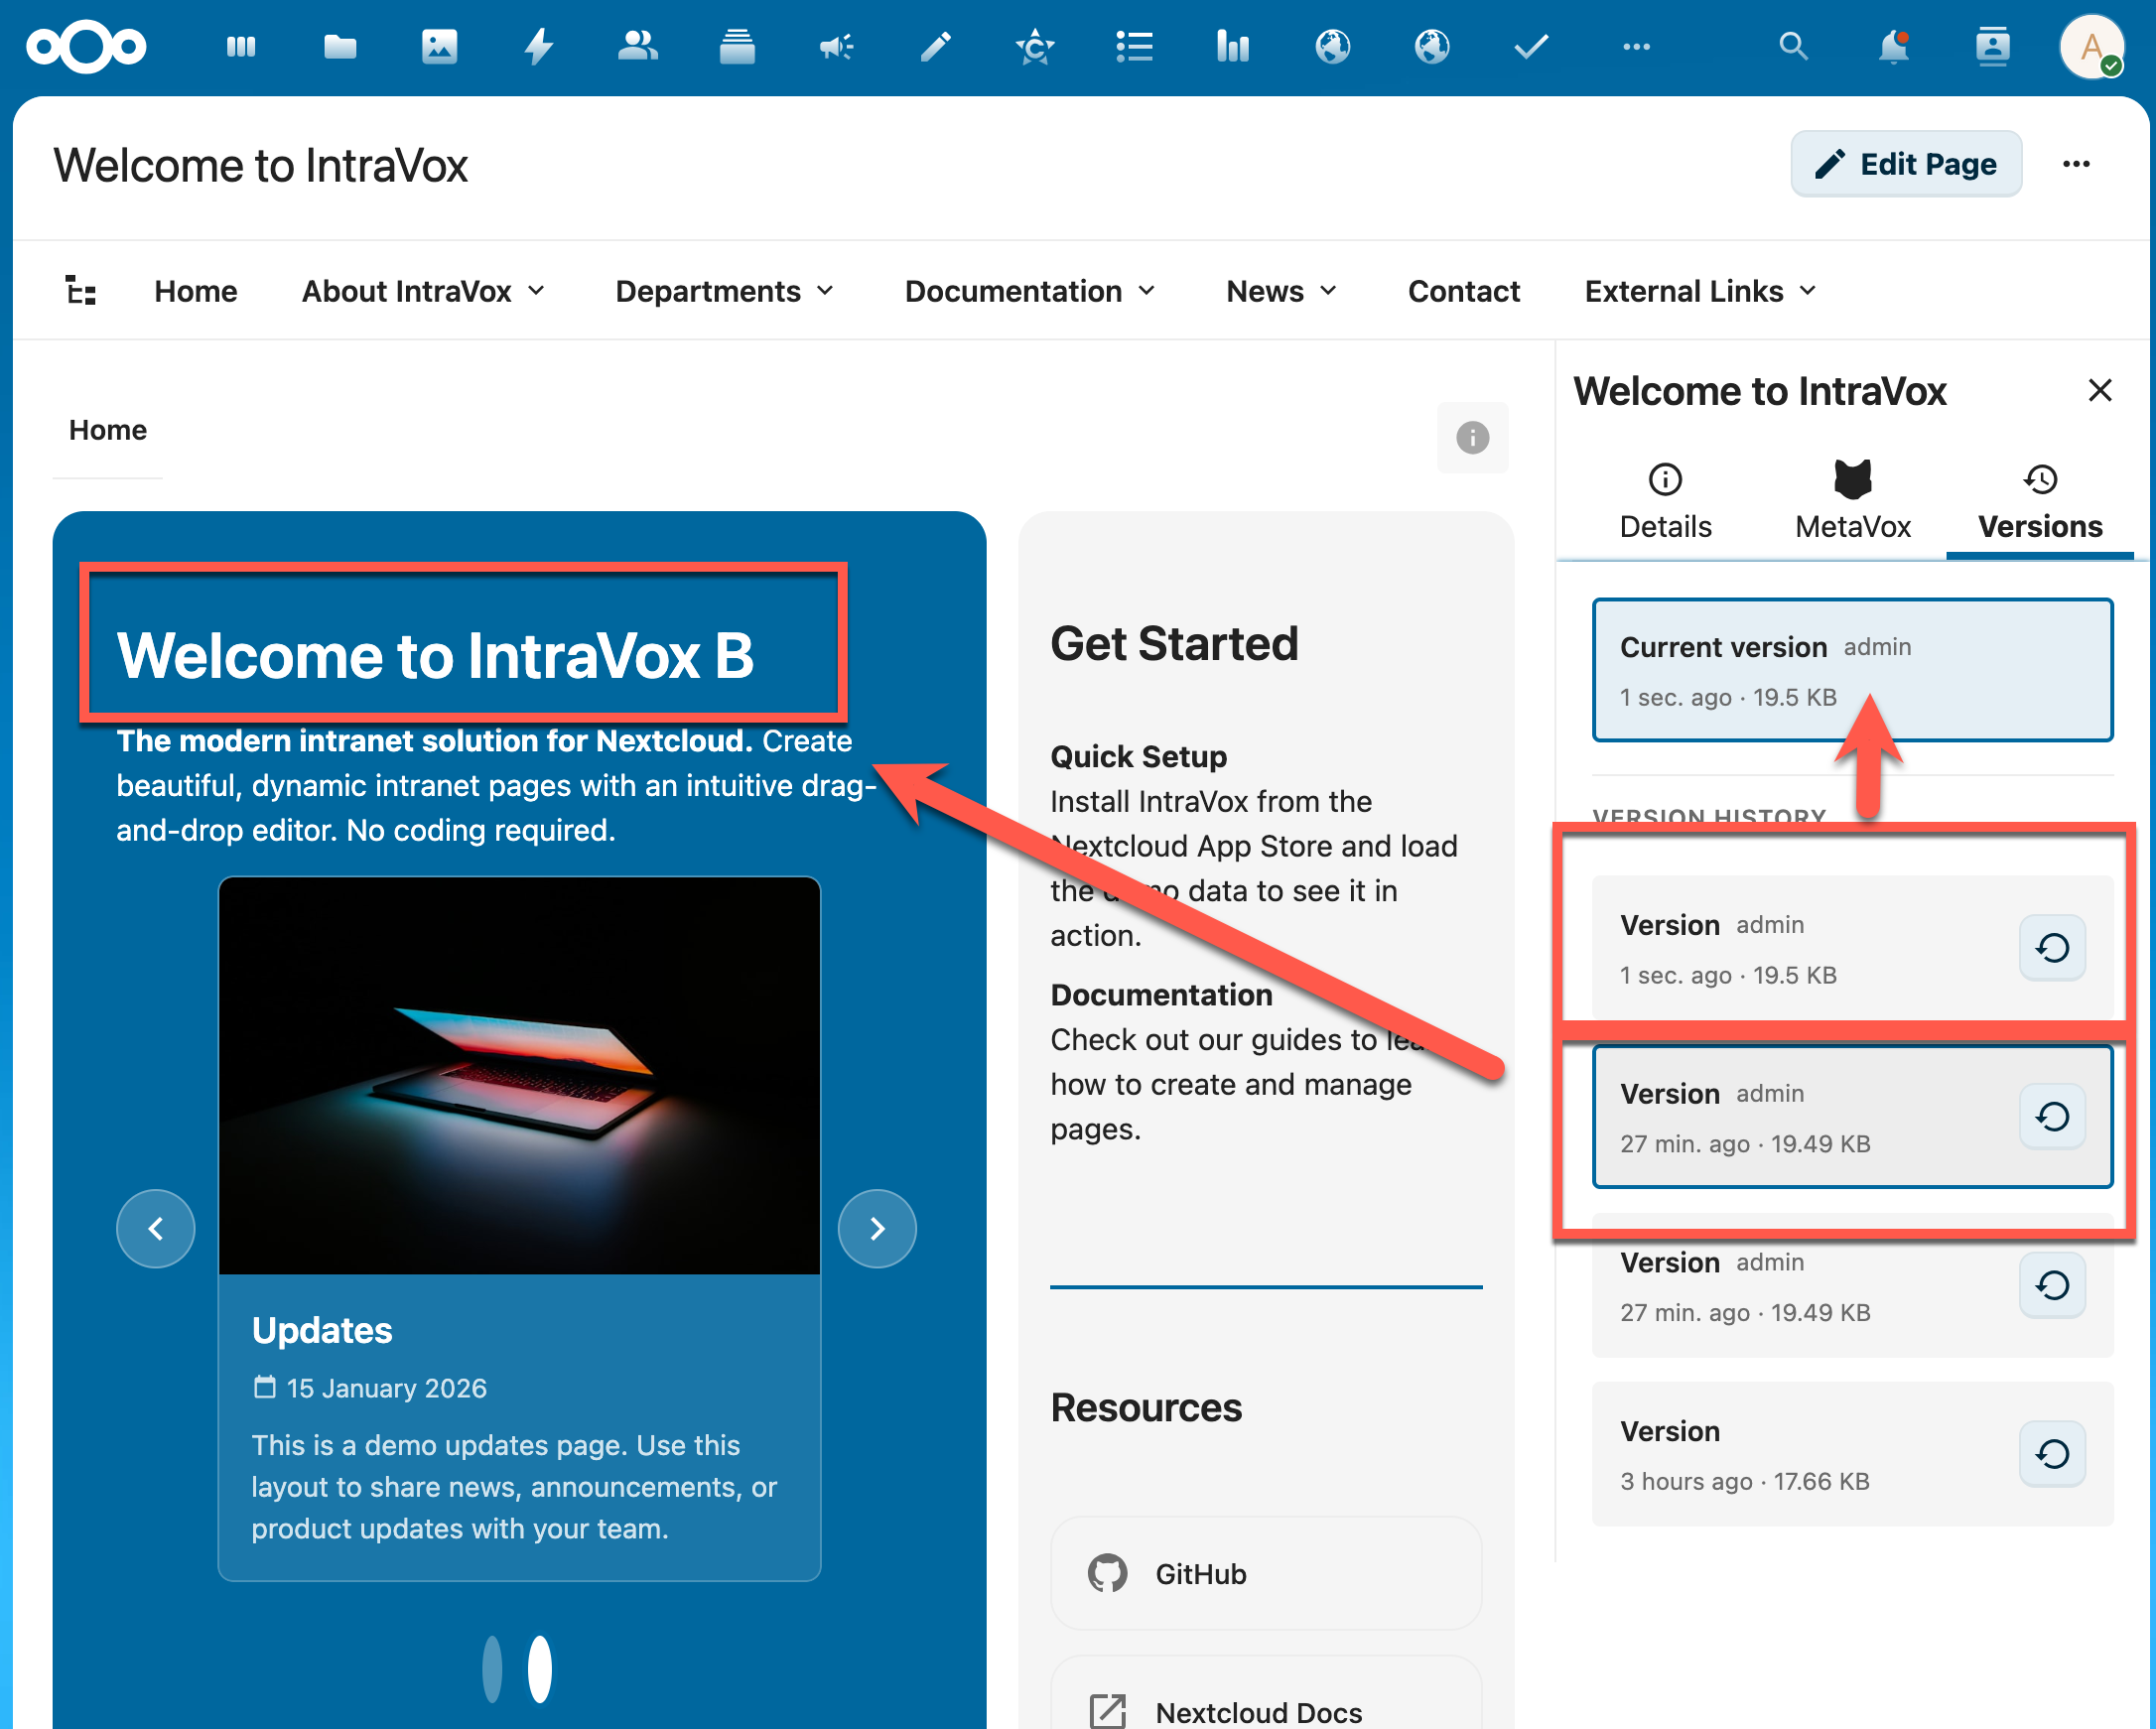
Task: Open the Announcements megaphone icon
Action: click(836, 46)
